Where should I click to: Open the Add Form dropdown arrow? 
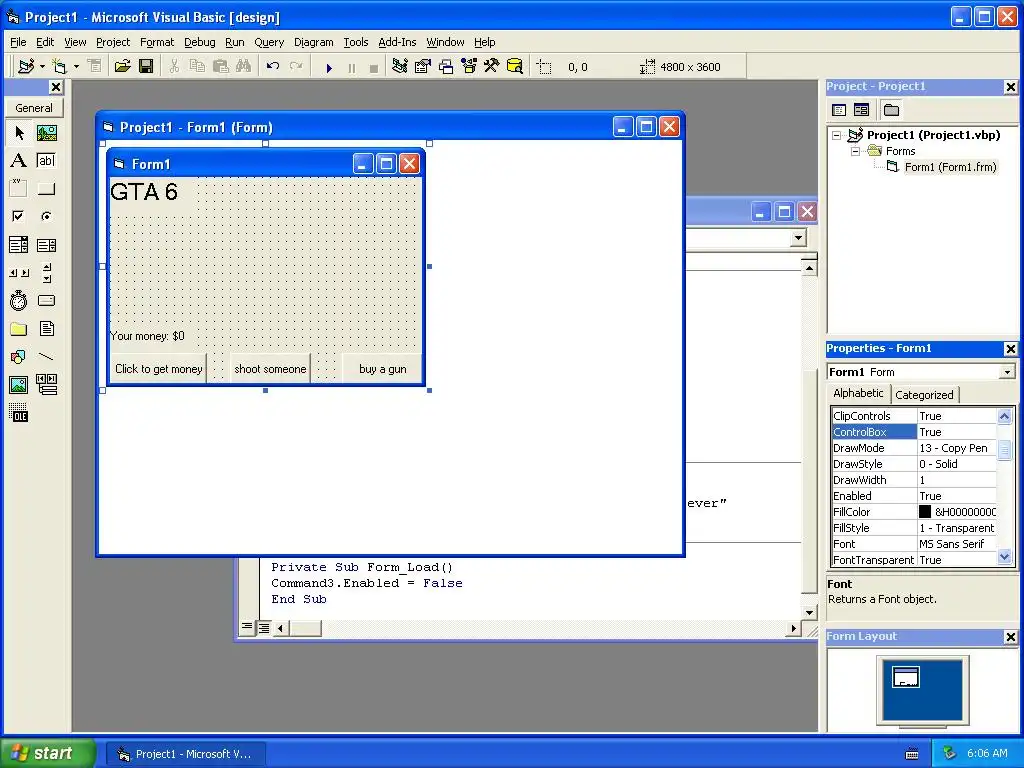click(x=76, y=67)
